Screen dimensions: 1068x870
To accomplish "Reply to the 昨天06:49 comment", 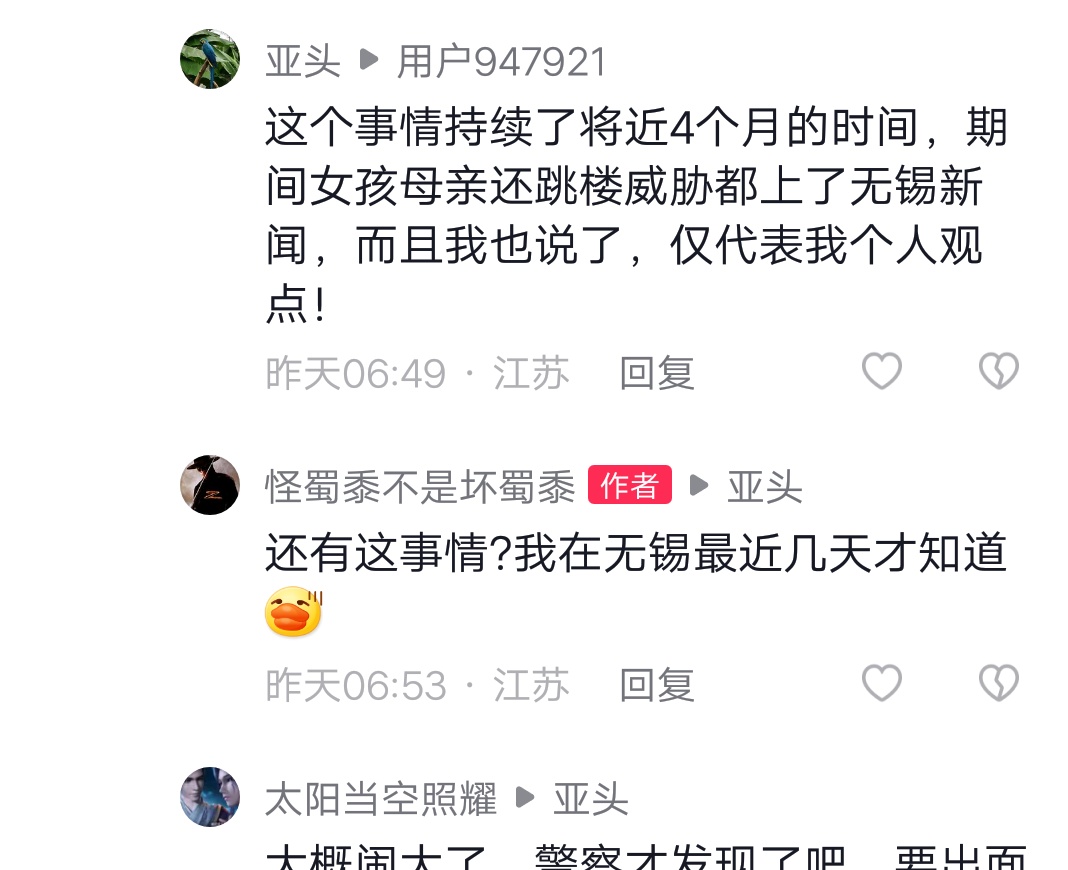I will 657,373.
